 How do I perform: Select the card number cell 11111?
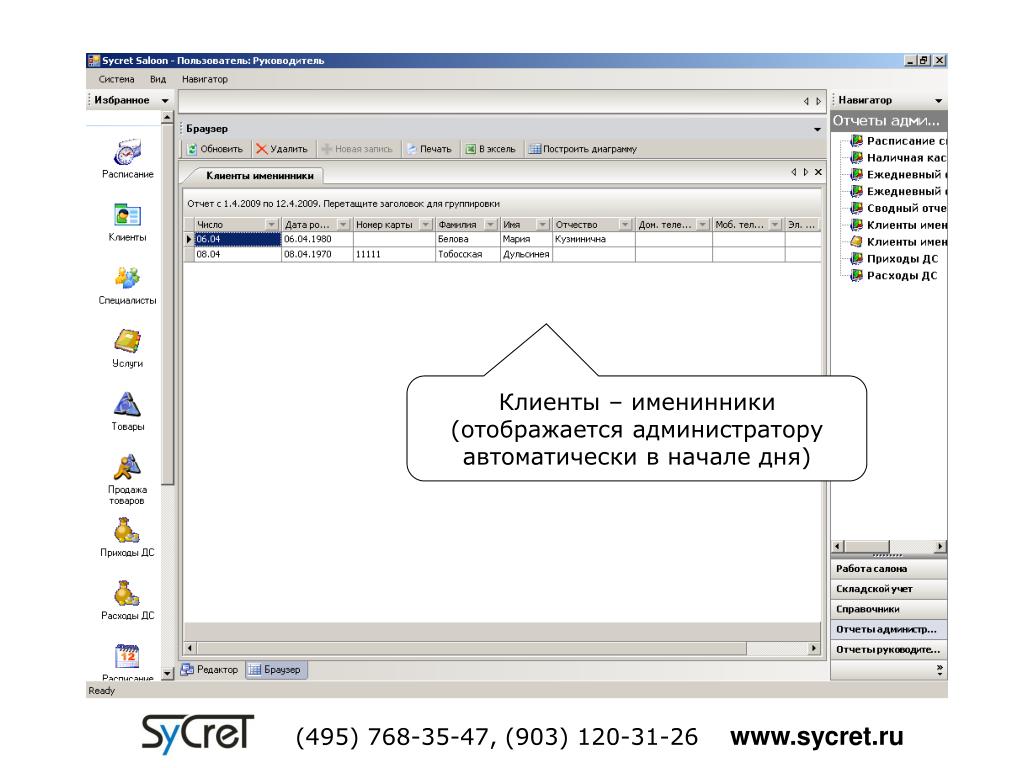tap(394, 254)
